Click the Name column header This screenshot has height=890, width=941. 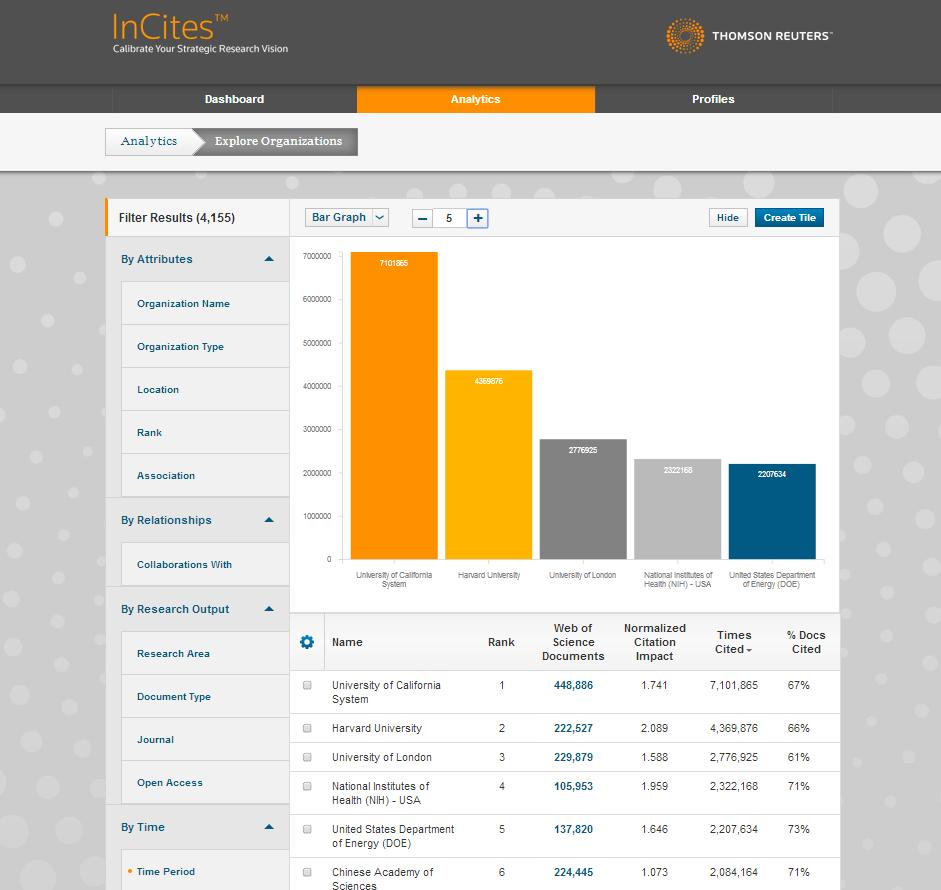347,642
